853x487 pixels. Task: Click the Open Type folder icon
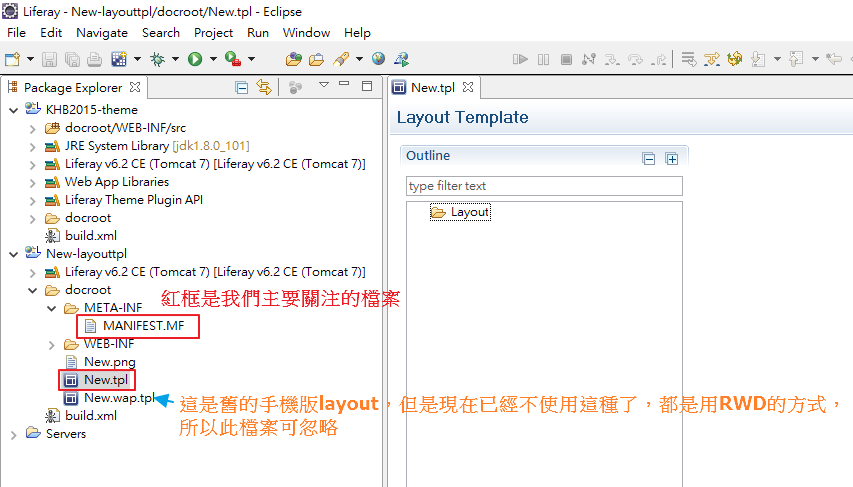tap(294, 59)
